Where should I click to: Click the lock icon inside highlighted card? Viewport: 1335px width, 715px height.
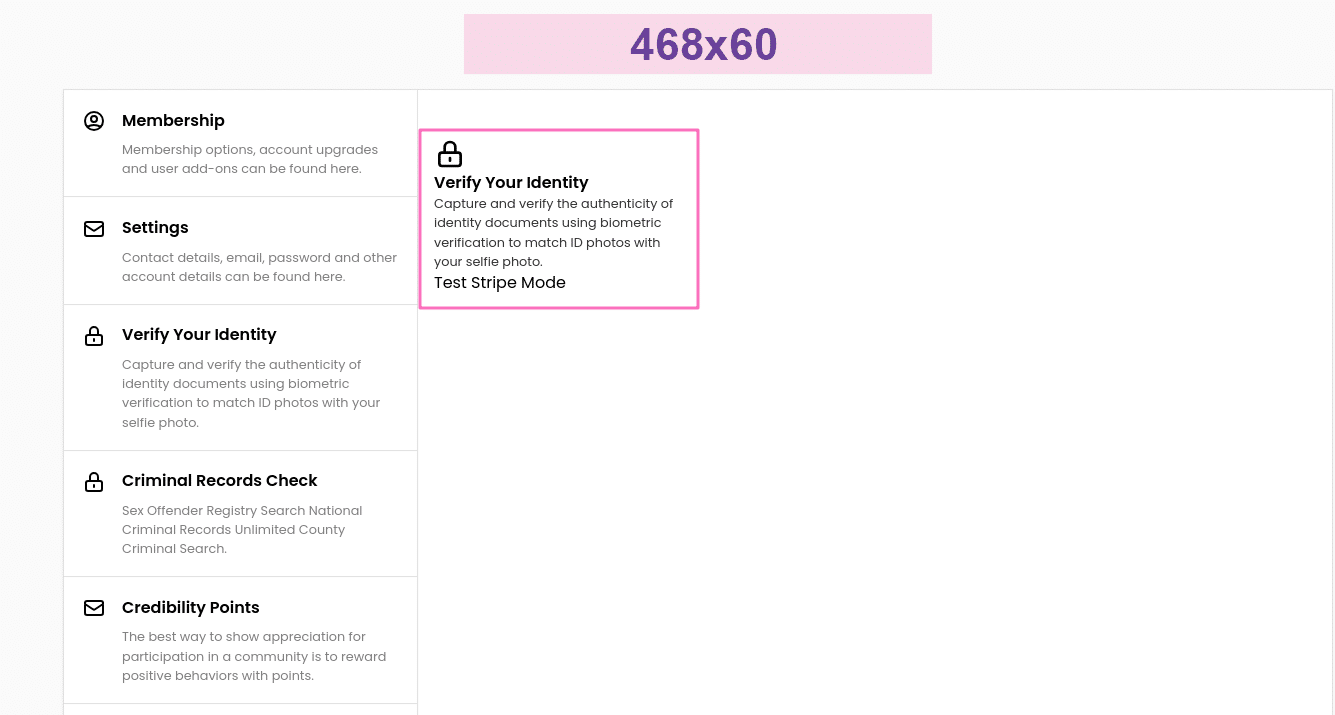point(450,154)
